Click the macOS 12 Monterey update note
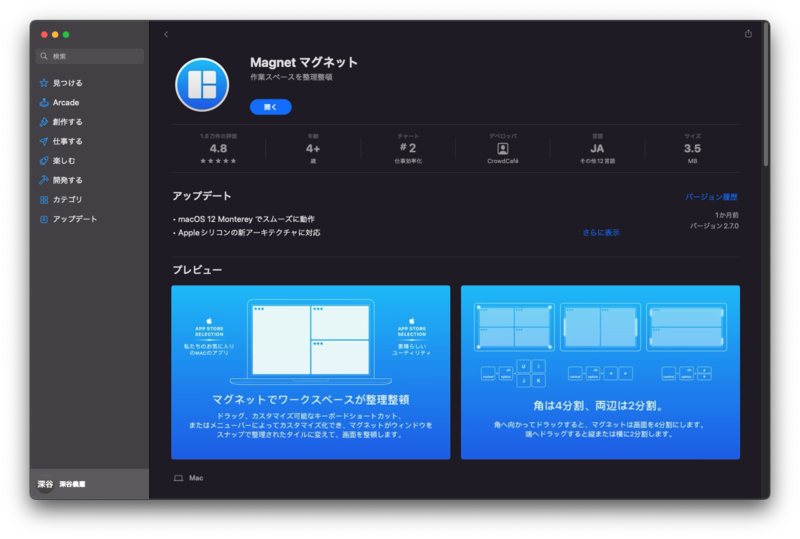 (244, 219)
